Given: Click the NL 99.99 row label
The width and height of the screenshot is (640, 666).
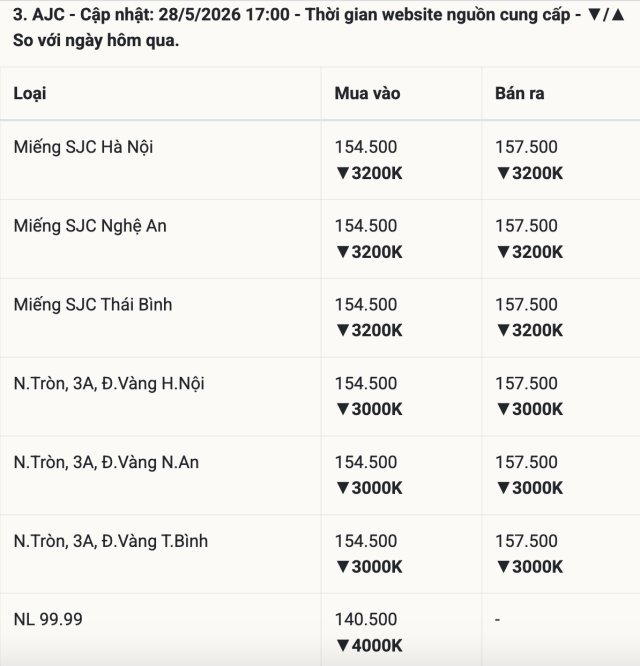Looking at the screenshot, I should click(48, 619).
